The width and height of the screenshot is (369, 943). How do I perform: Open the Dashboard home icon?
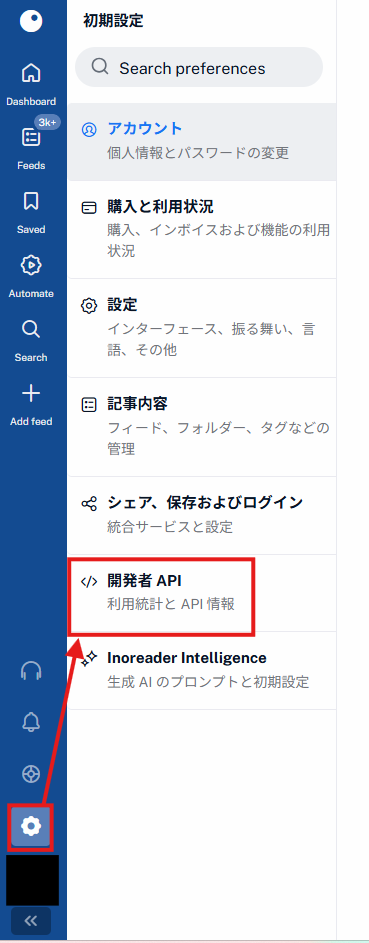point(31,73)
